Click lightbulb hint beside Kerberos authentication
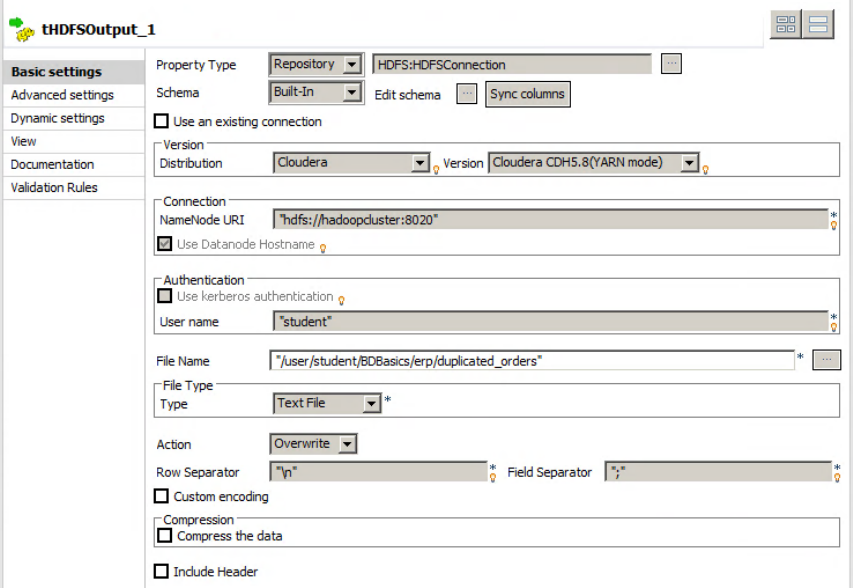This screenshot has height=588, width=853. tap(342, 300)
